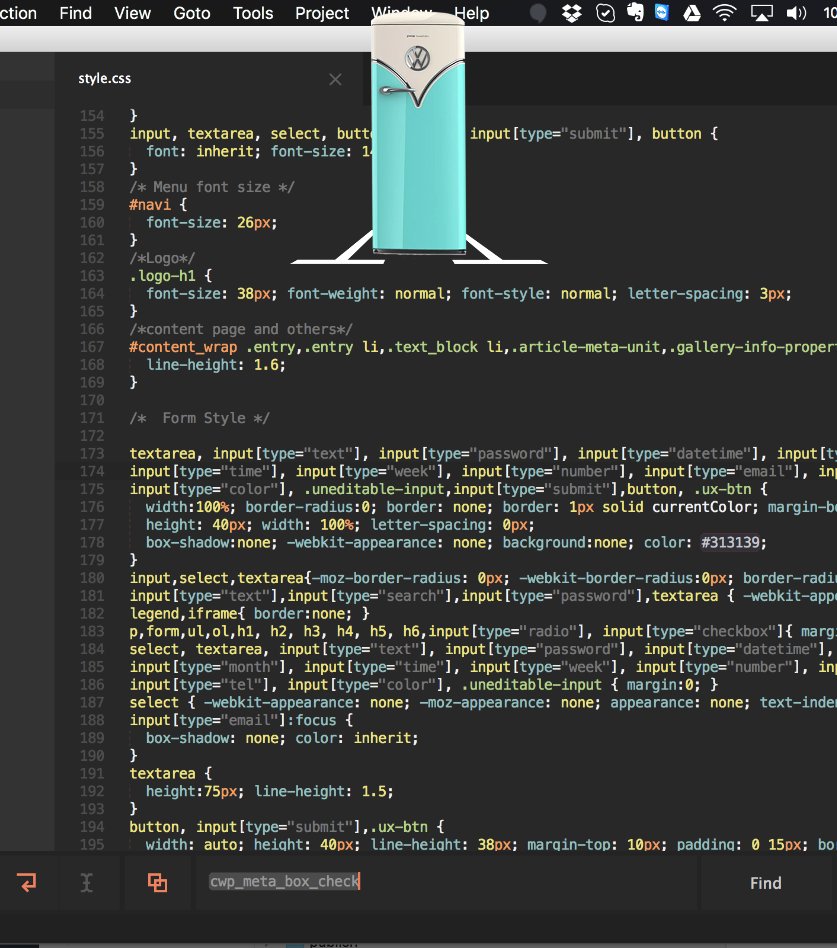Screen dimensions: 837x948
Task: Open the Project menu
Action: 321,13
